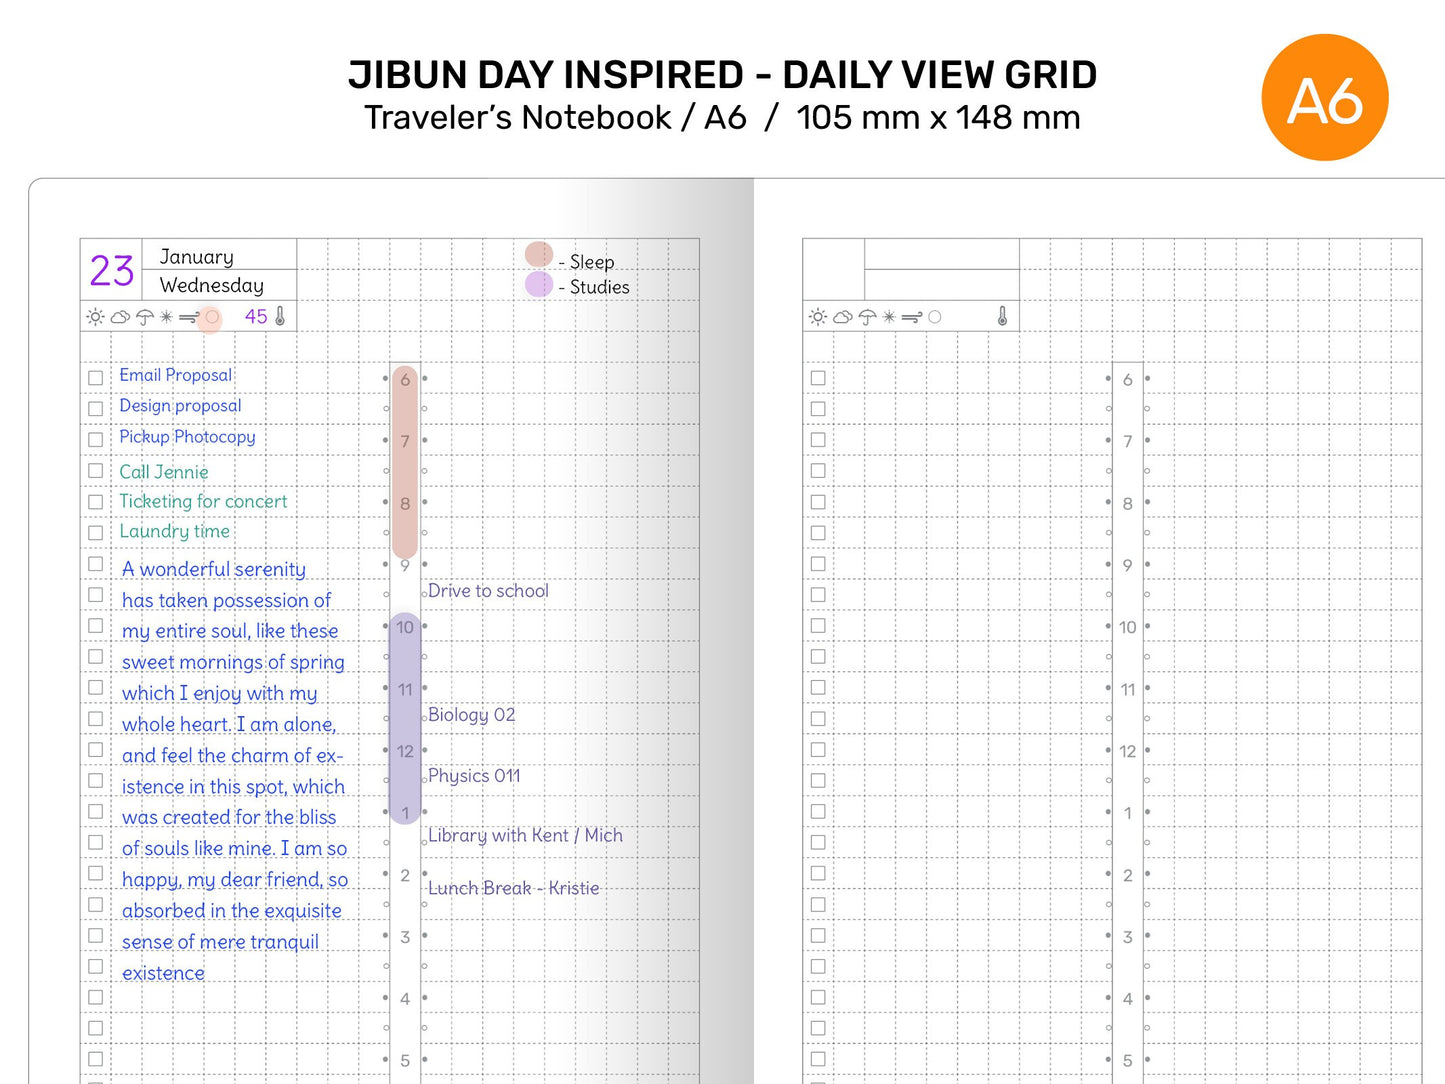This screenshot has width=1445, height=1084.
Task: Select the empty circle icon on right page
Action: point(935,317)
